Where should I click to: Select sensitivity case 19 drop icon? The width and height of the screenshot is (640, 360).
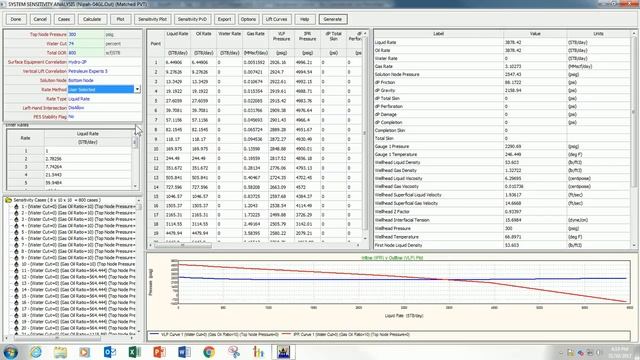(16, 322)
